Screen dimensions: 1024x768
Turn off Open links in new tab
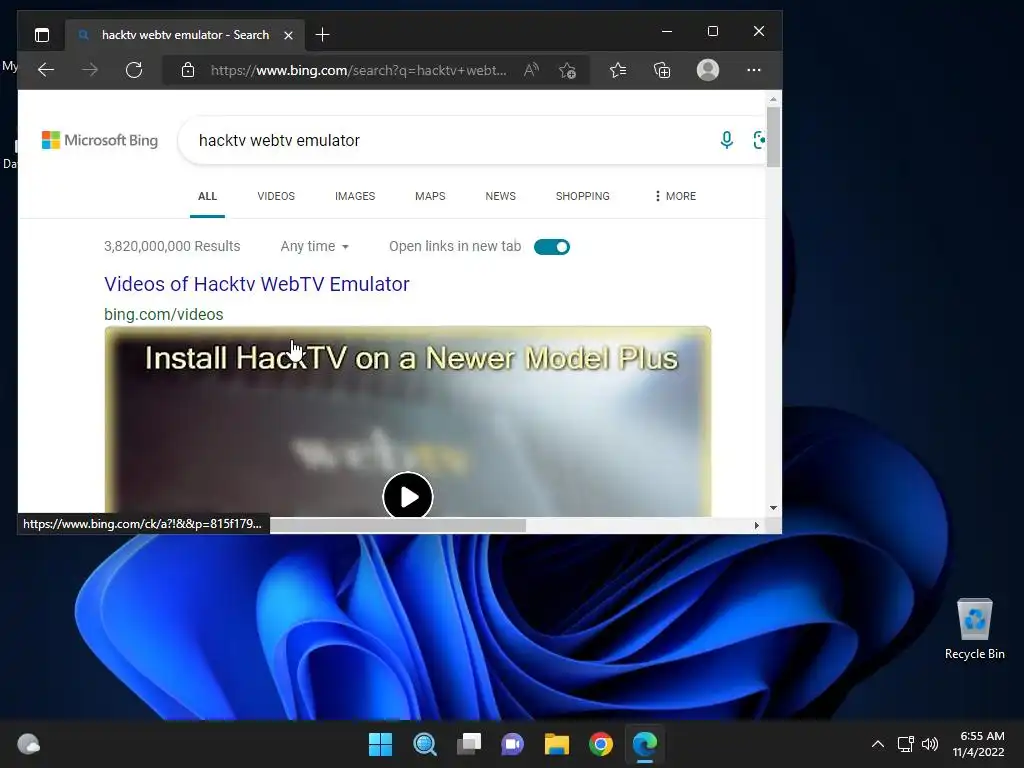[x=552, y=247]
